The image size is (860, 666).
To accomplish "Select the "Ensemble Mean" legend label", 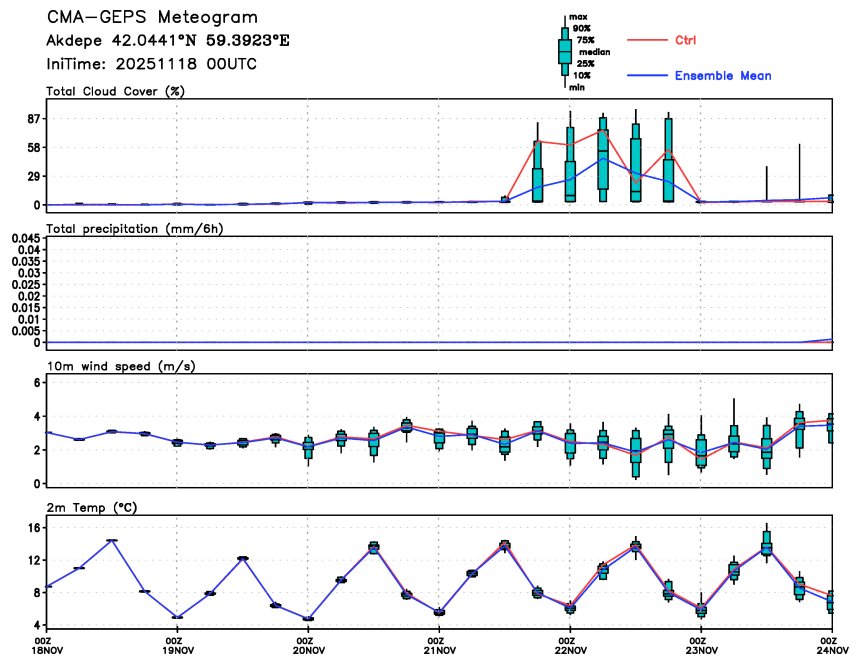I will [723, 76].
